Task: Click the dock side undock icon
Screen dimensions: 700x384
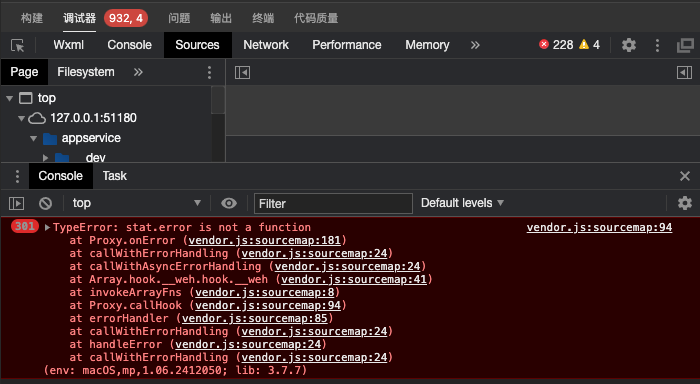Action: tap(685, 45)
